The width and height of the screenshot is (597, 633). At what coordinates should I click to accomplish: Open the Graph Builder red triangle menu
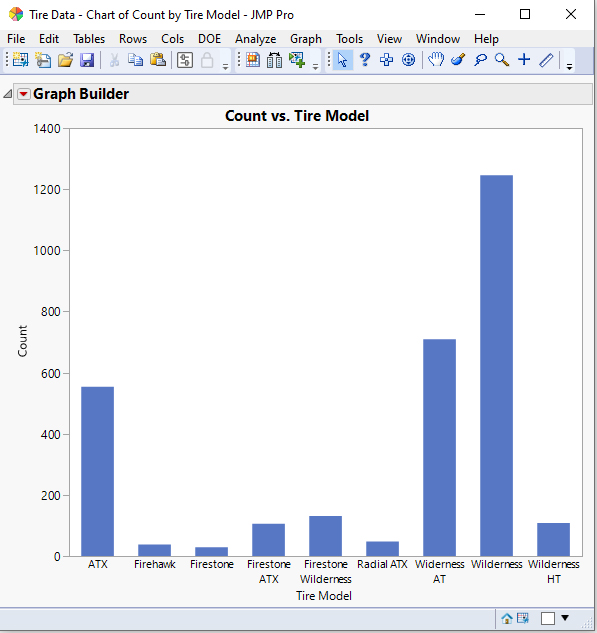24,94
